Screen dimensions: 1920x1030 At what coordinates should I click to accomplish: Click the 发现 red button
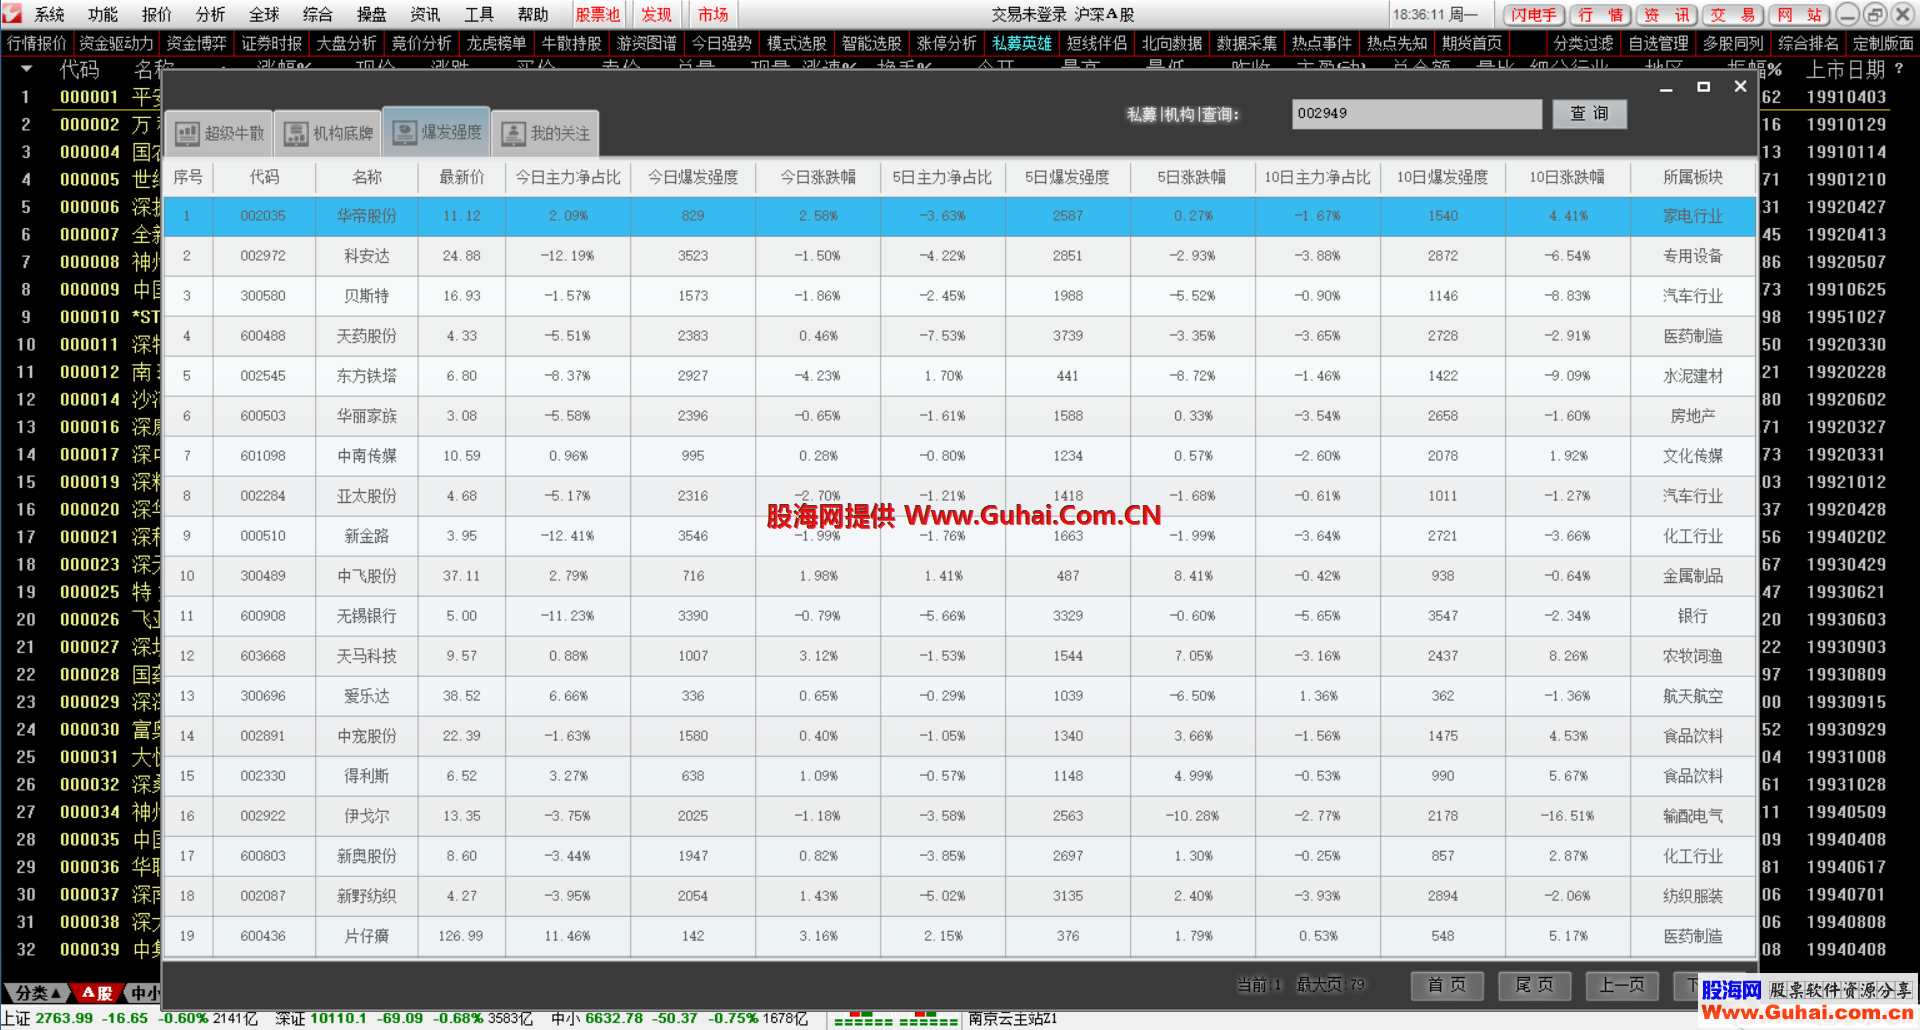[x=657, y=14]
